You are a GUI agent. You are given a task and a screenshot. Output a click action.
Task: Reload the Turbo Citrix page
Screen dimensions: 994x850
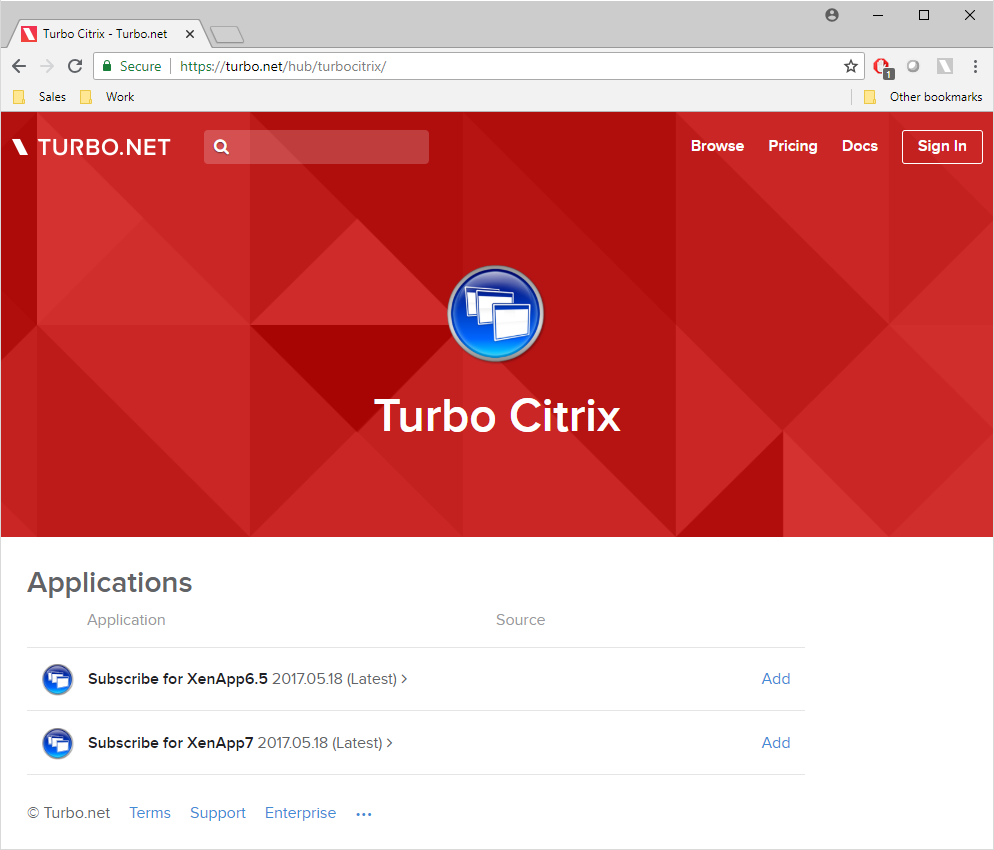pos(74,66)
